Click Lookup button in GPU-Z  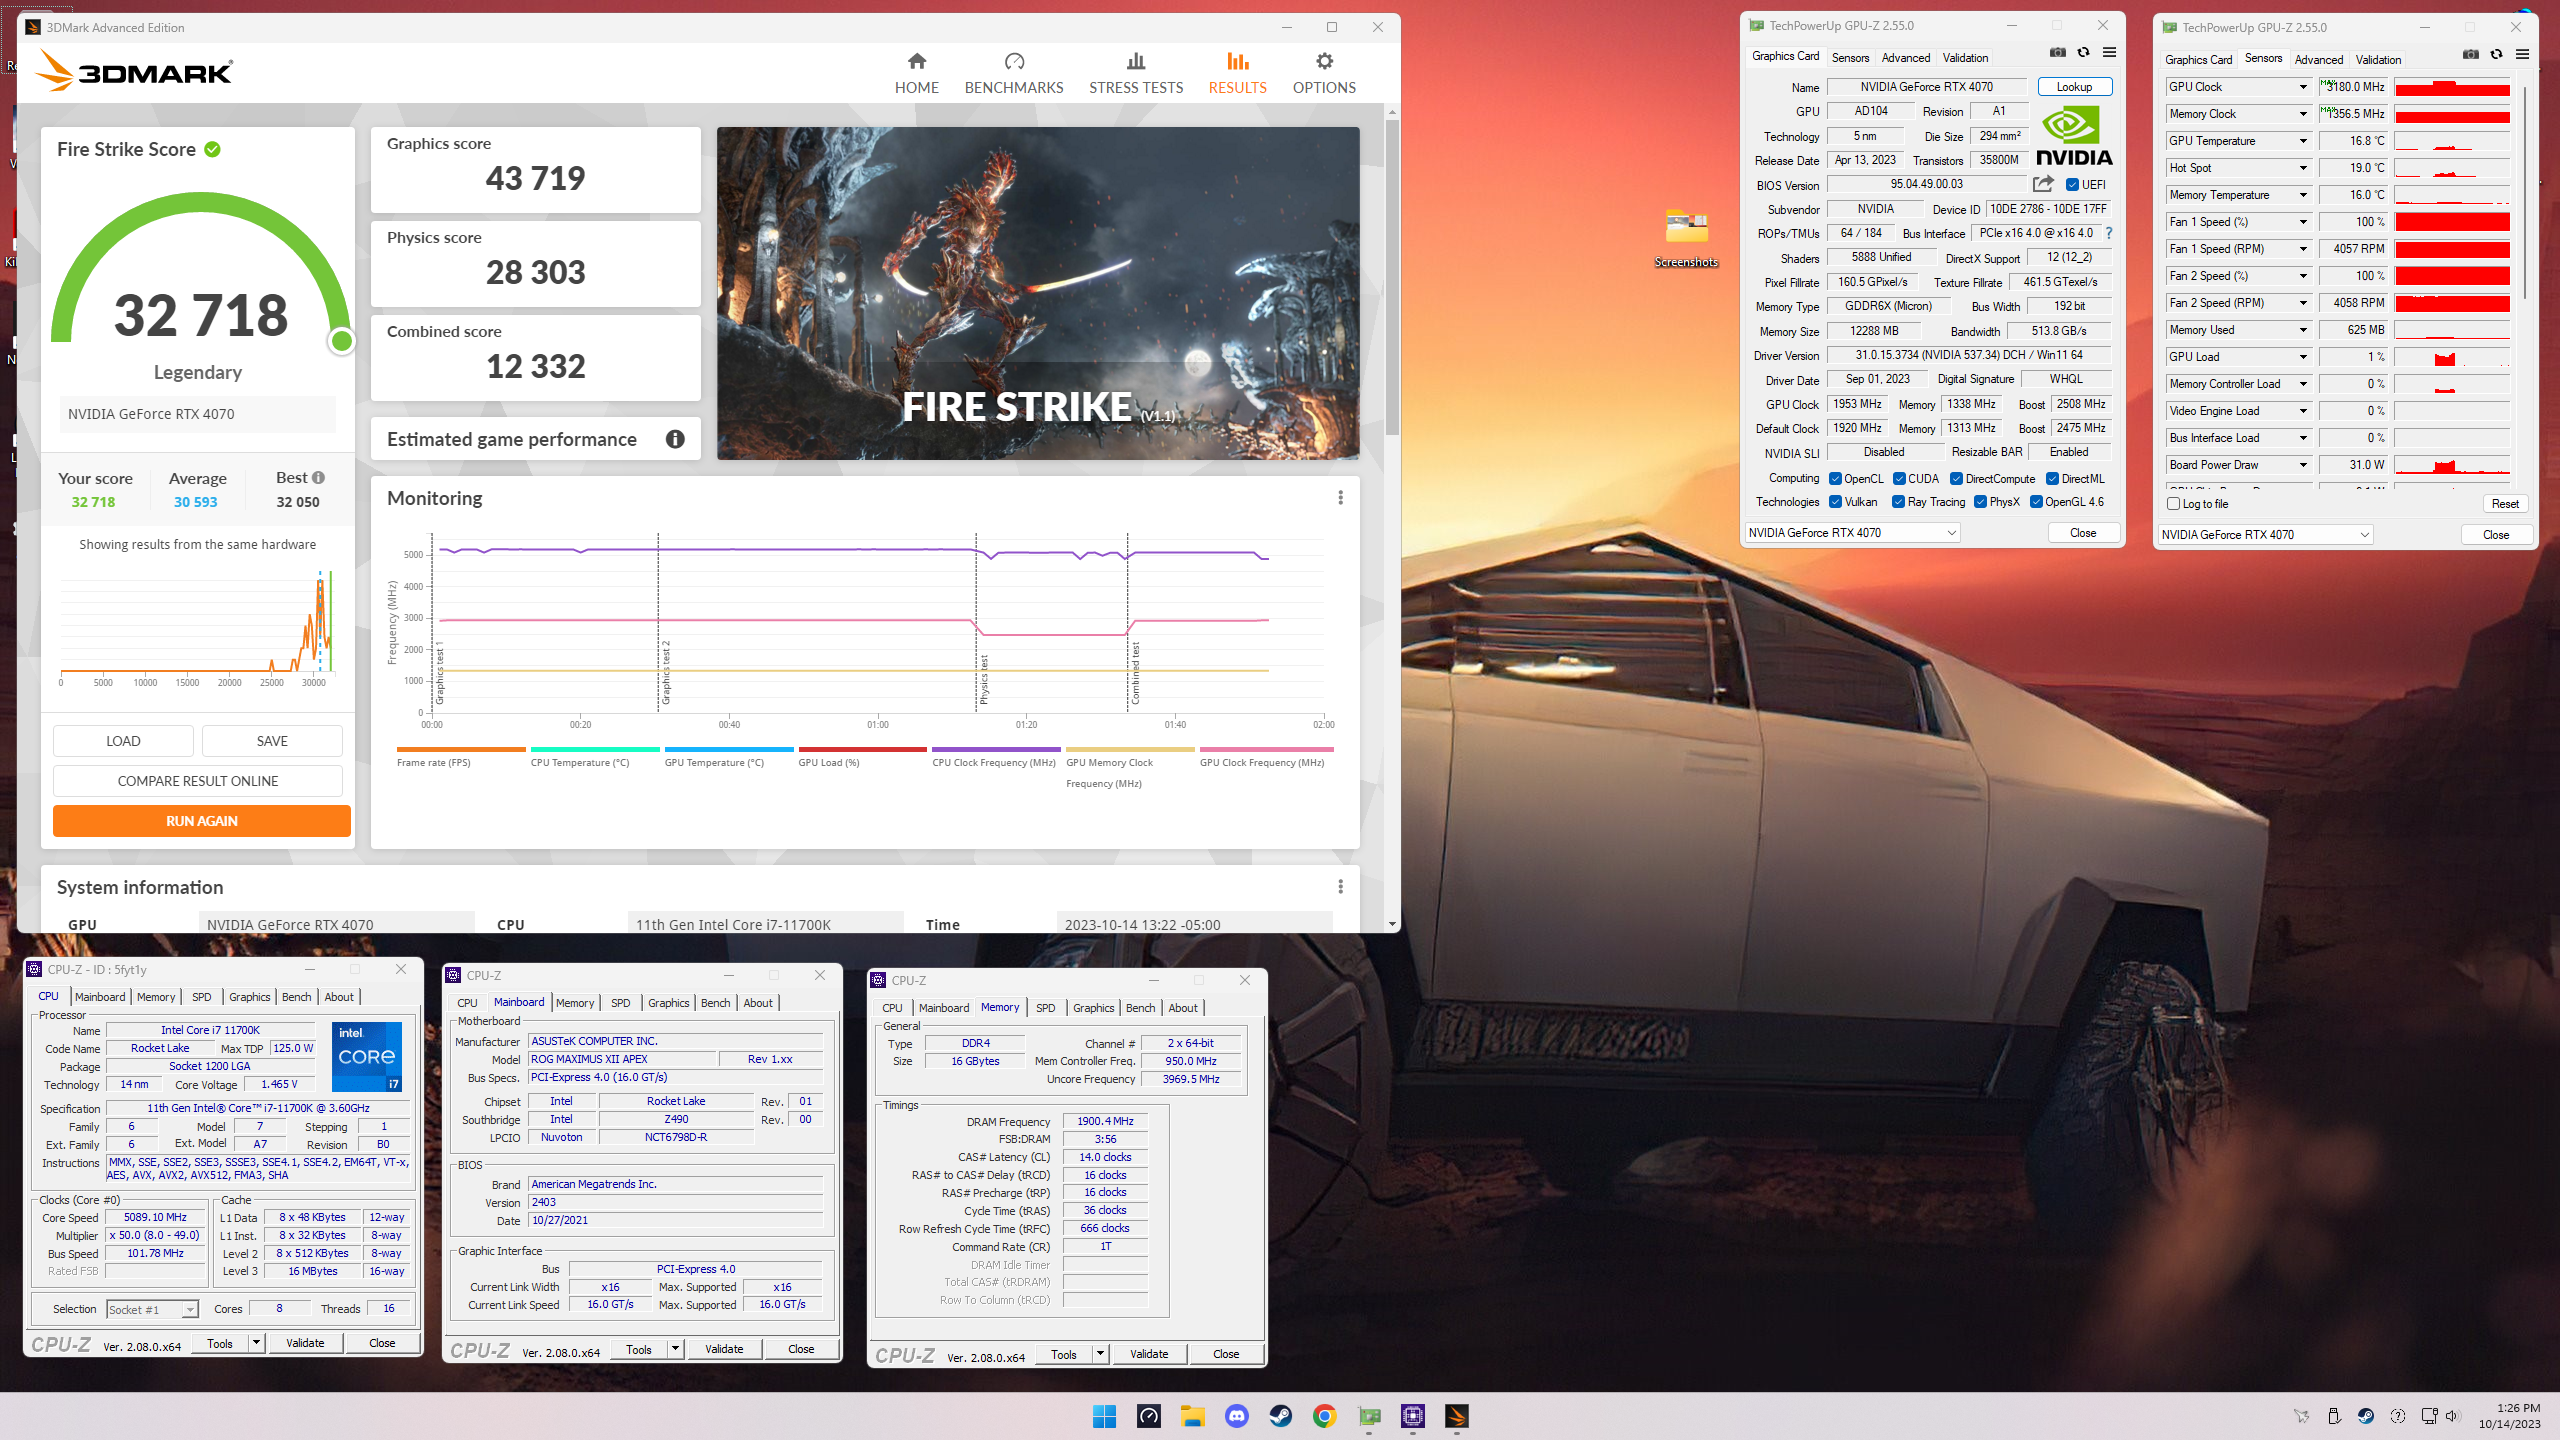click(x=2074, y=87)
